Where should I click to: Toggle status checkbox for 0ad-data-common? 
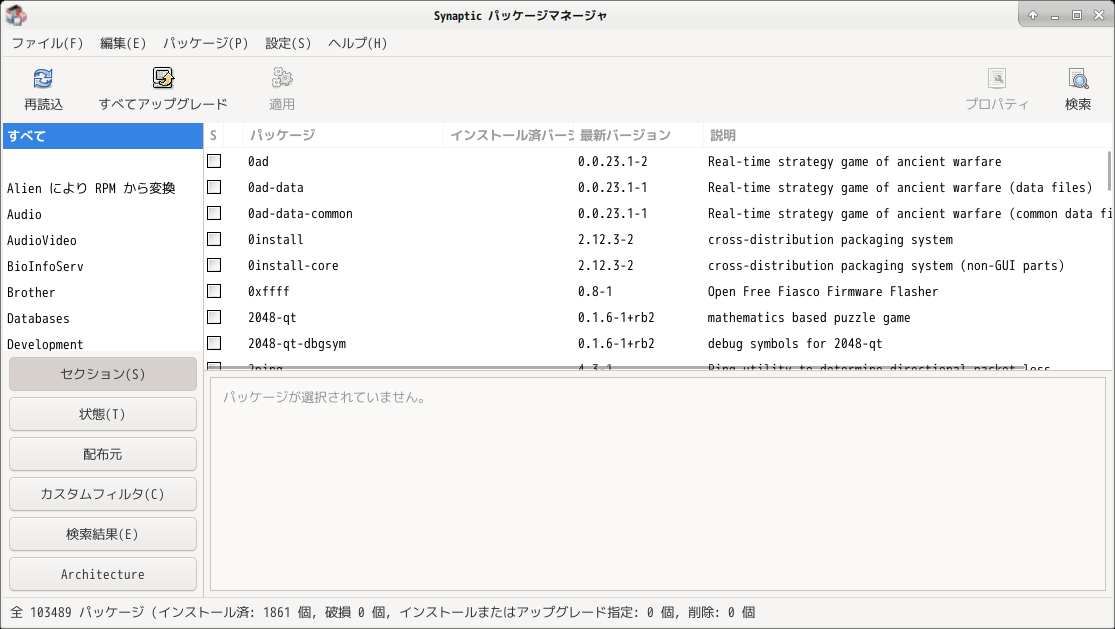[x=214, y=213]
